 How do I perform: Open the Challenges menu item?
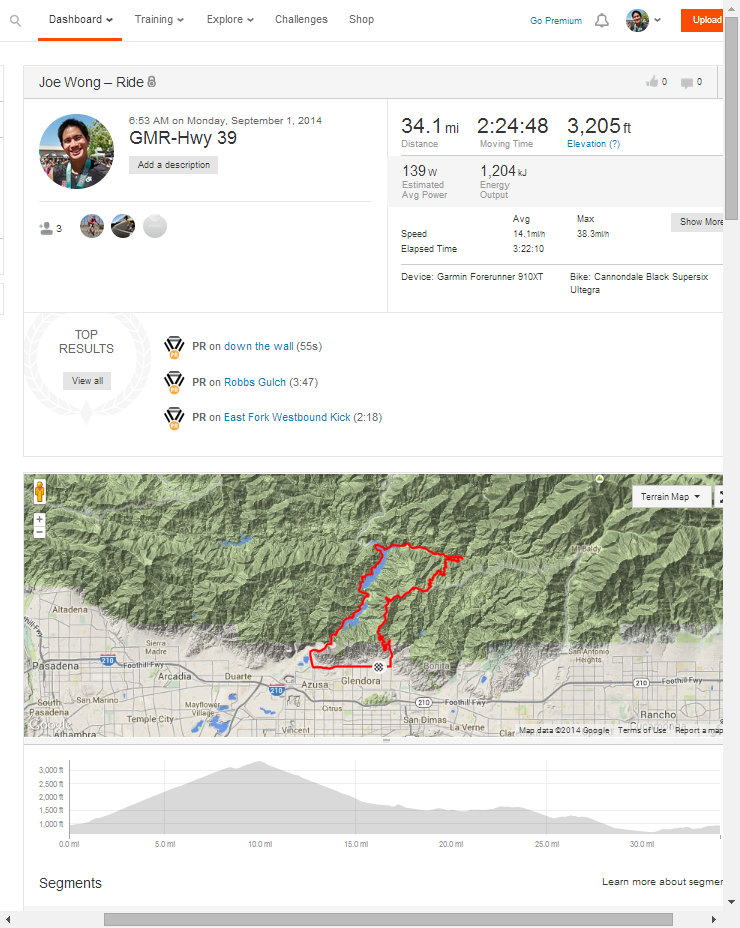click(x=301, y=19)
